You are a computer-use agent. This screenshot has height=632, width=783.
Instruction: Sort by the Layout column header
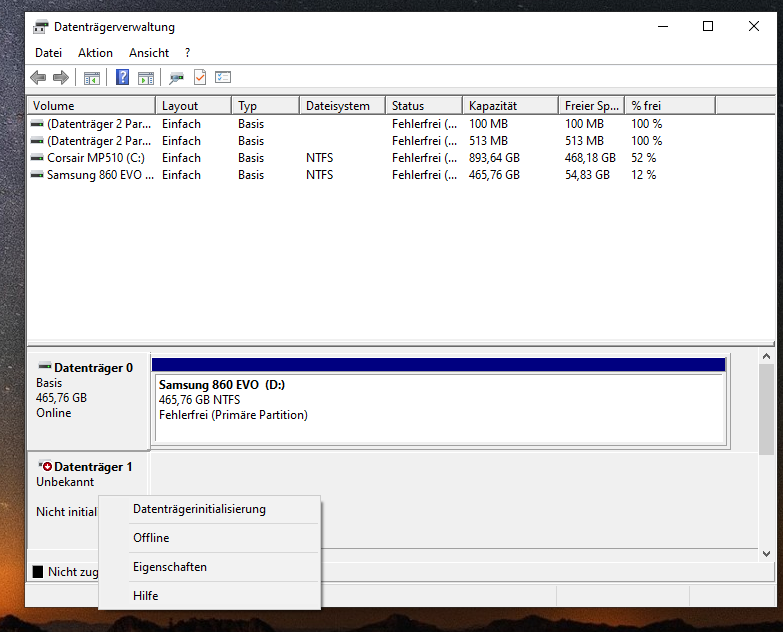[x=194, y=106]
